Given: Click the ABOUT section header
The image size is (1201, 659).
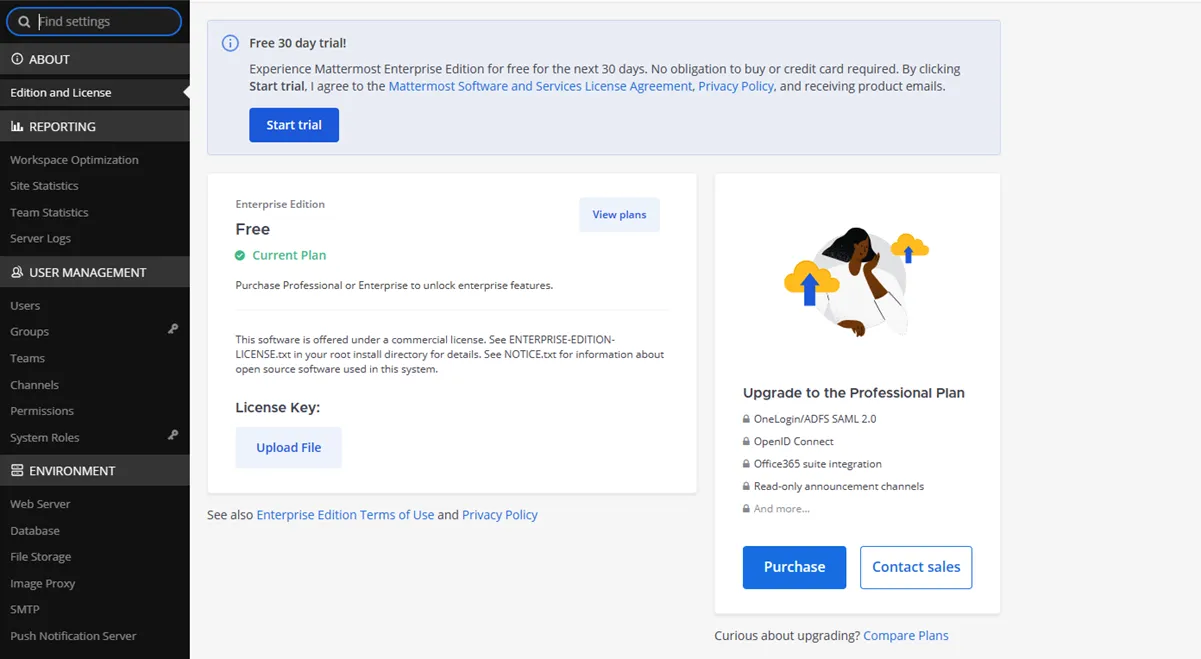Looking at the screenshot, I should point(95,59).
